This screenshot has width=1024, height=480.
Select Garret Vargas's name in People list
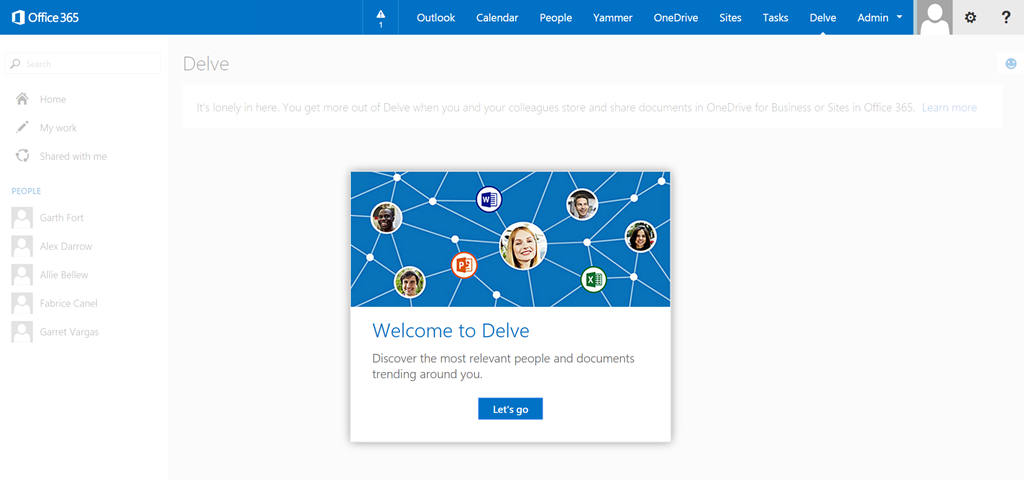coord(69,332)
